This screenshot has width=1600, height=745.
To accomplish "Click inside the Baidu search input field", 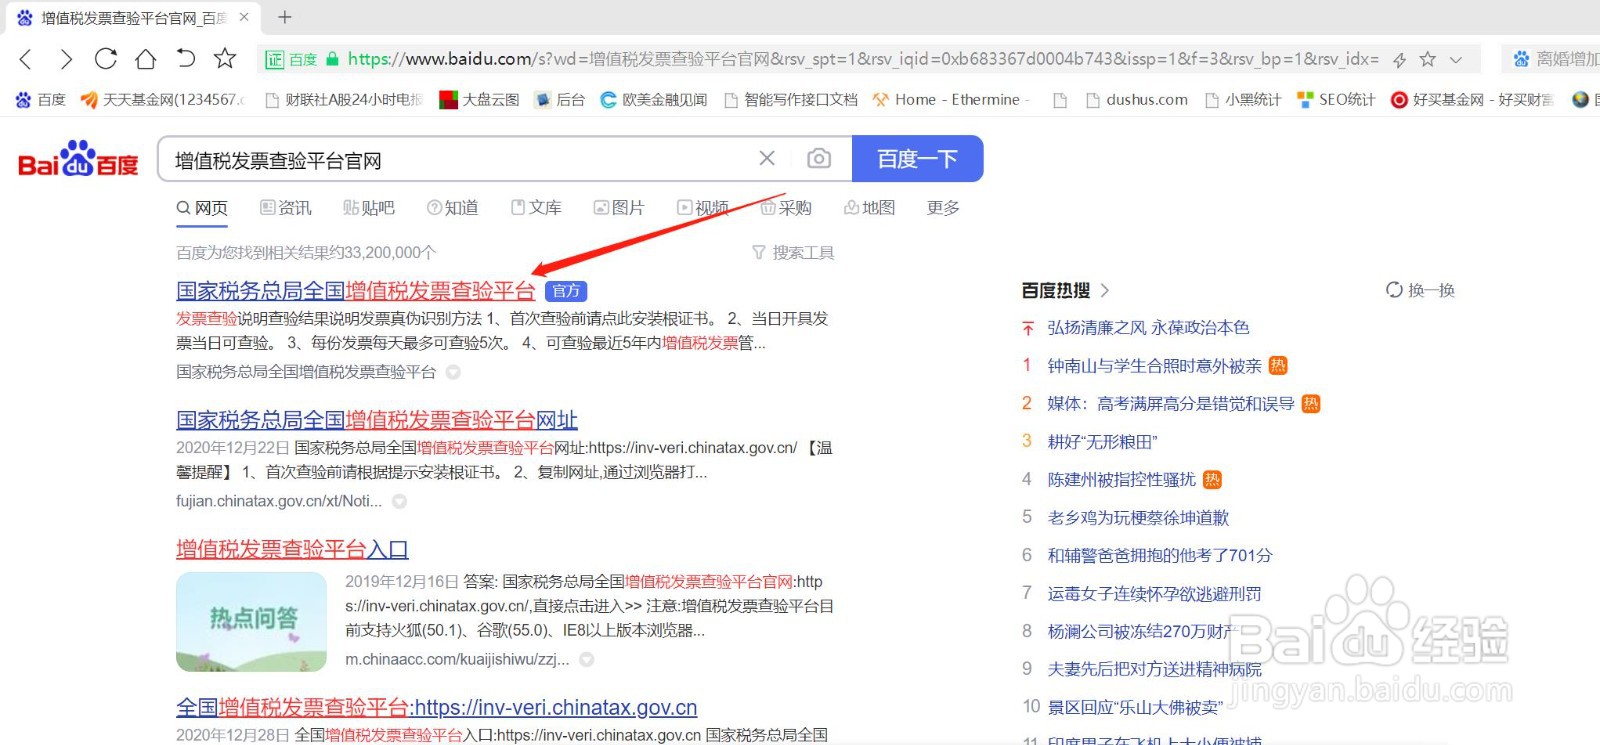I will [460, 159].
